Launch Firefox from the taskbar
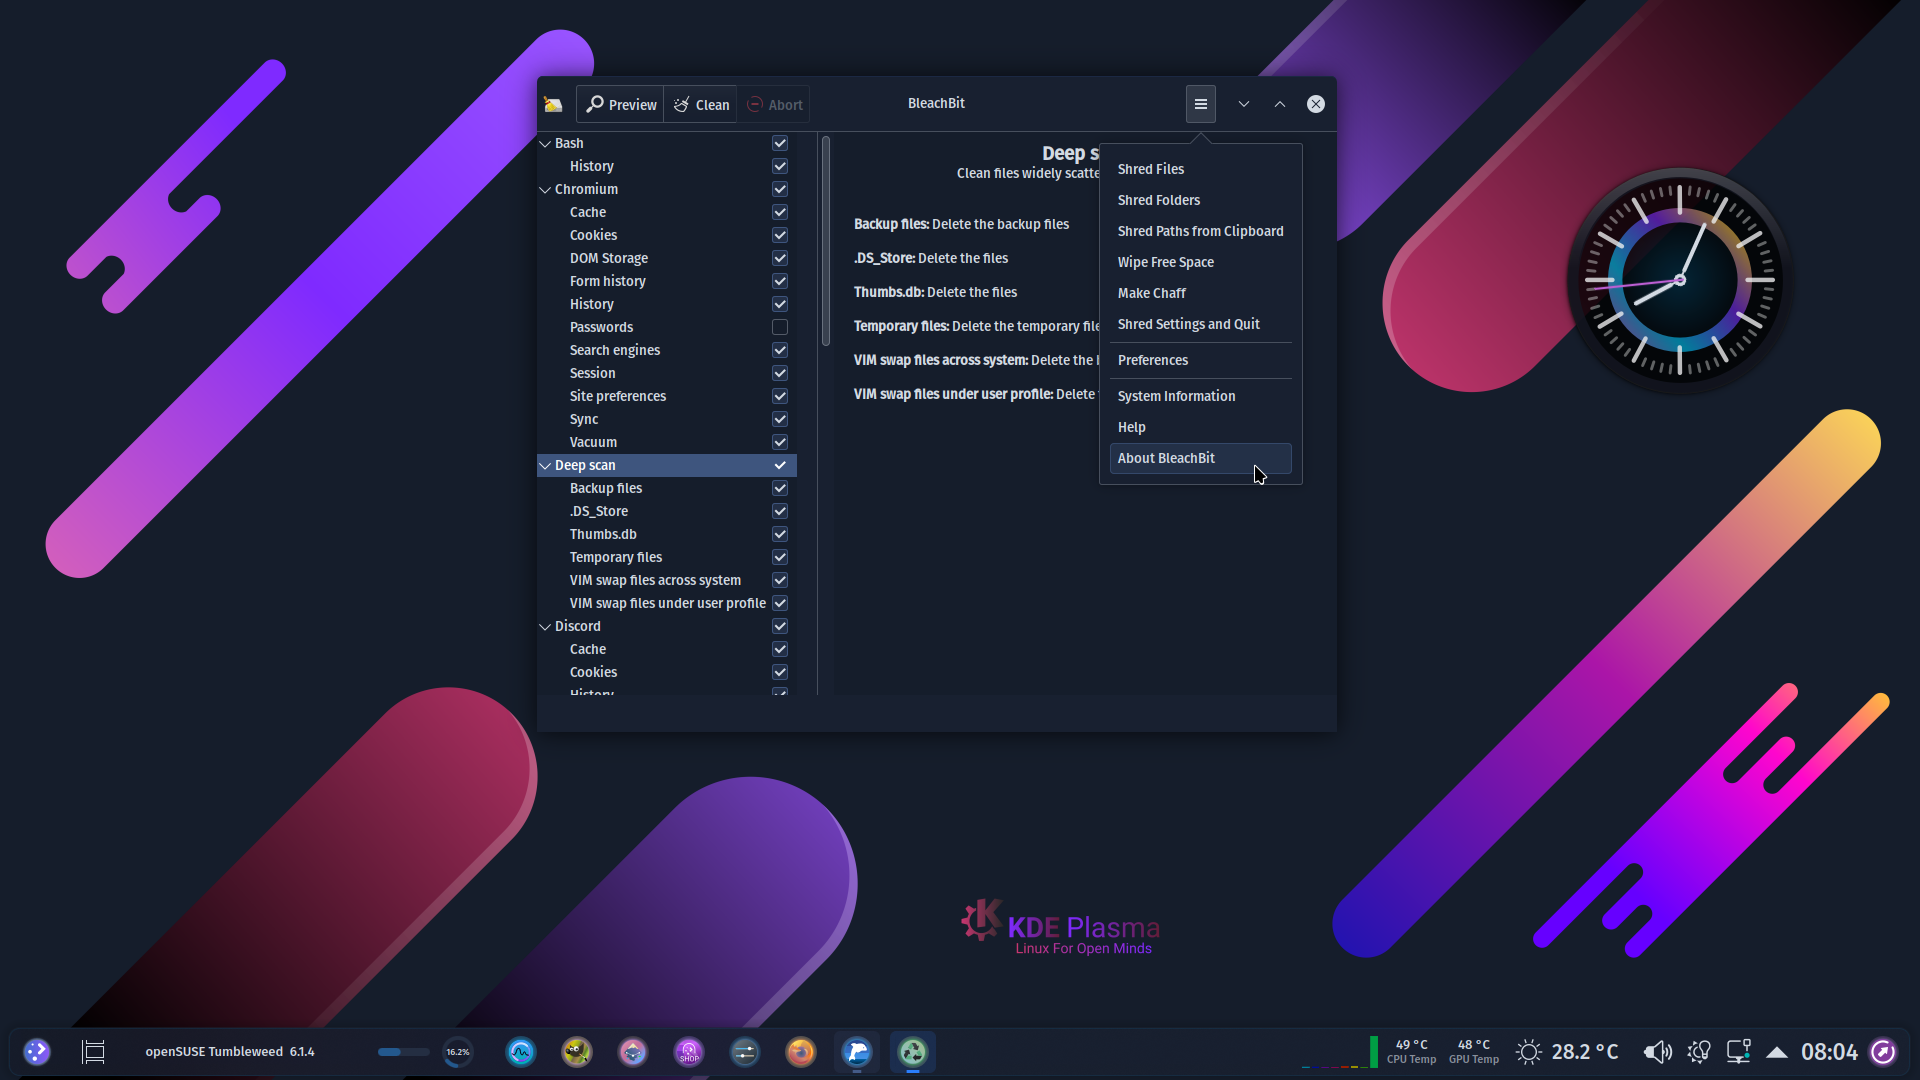Screen dimensions: 1920x1080 [x=801, y=1052]
